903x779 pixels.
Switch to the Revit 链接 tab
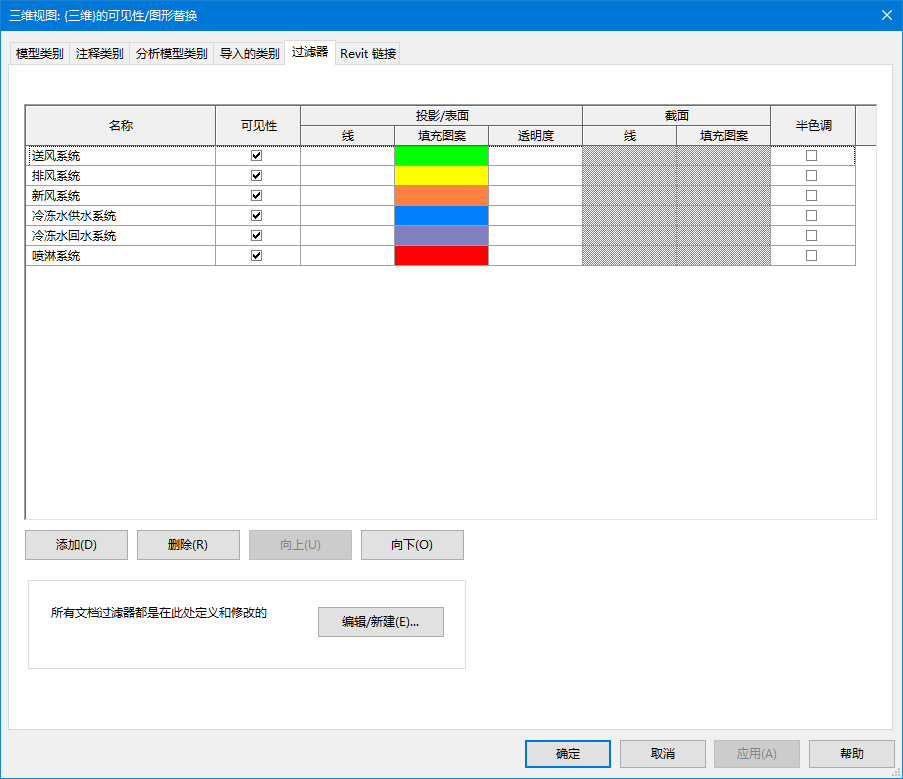tap(368, 54)
